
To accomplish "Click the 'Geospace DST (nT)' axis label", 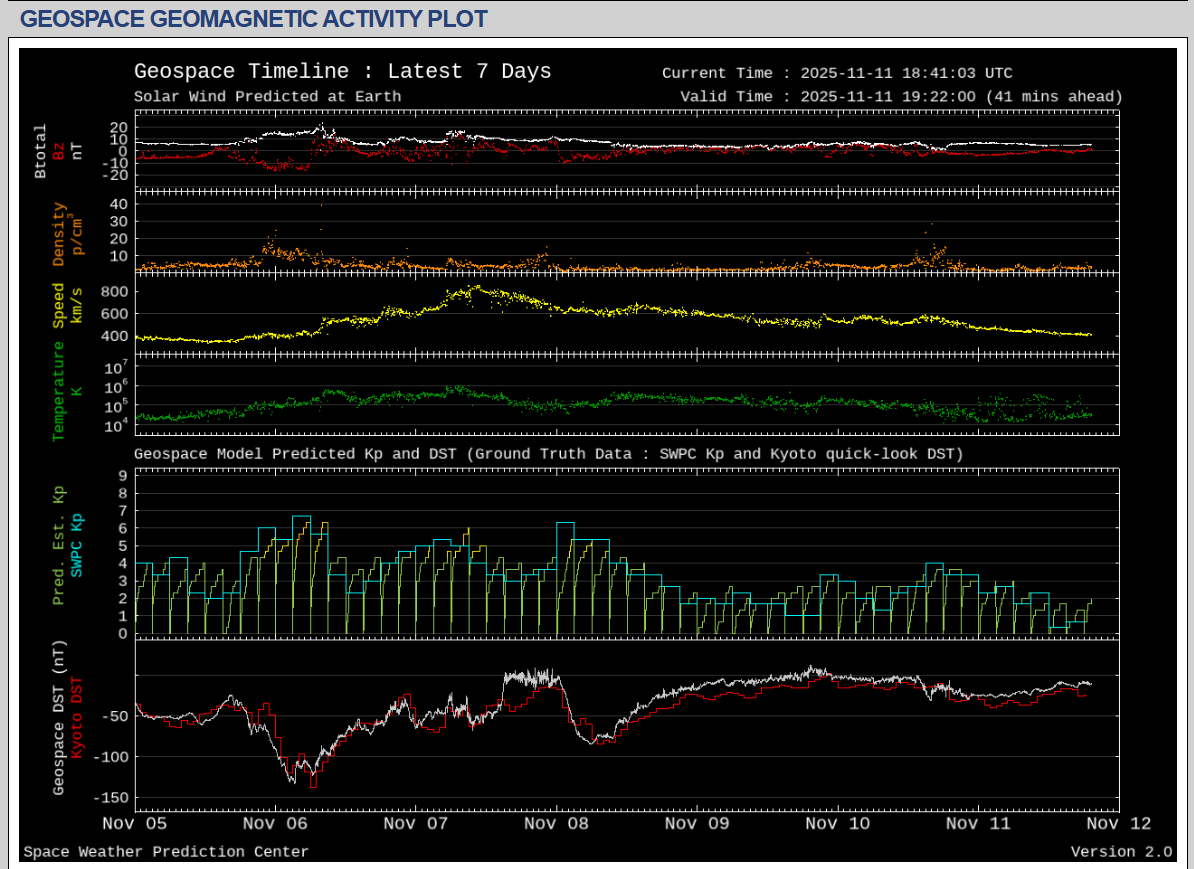I will 59,718.
